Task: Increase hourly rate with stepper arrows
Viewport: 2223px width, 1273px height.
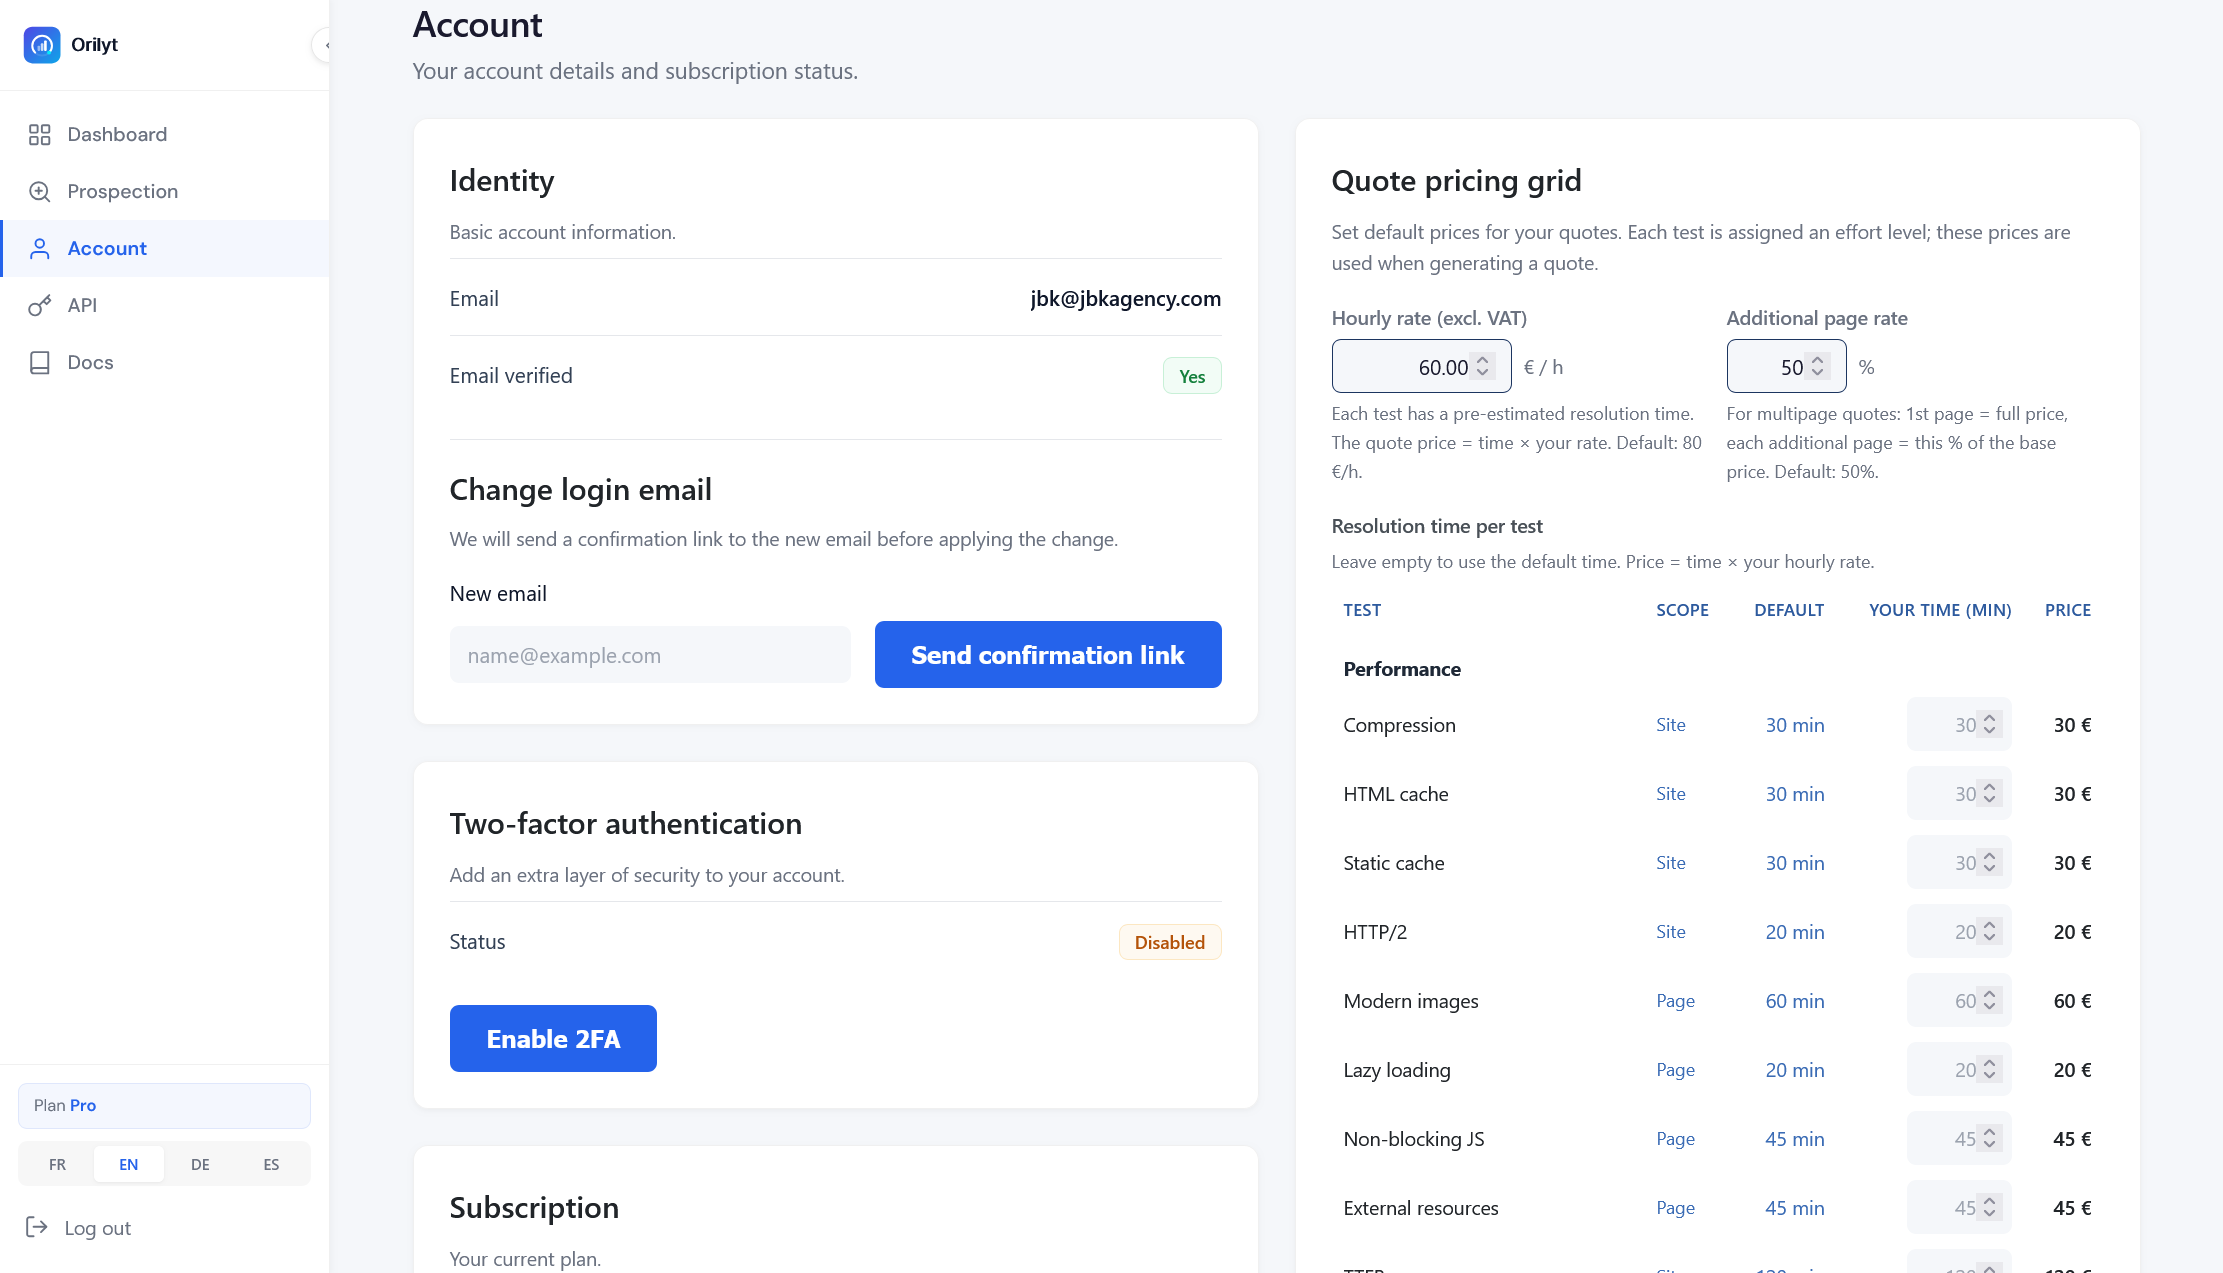Action: (1483, 360)
